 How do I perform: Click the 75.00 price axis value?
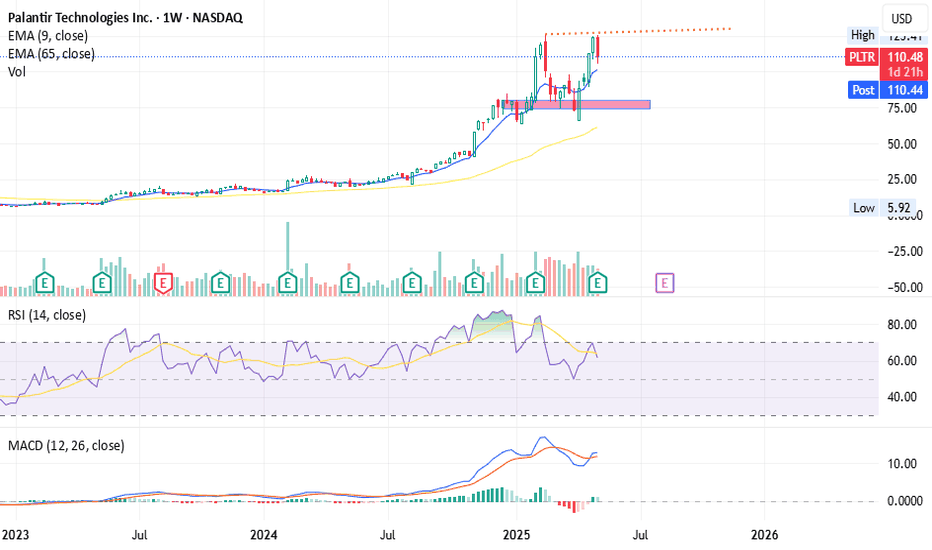(902, 108)
